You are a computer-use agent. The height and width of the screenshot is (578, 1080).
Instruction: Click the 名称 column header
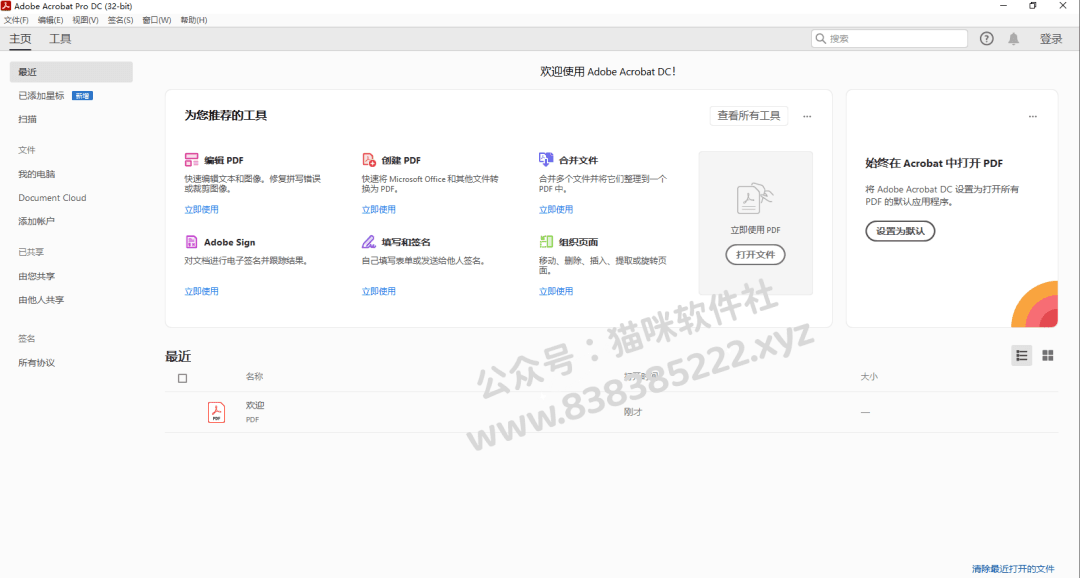(254, 377)
